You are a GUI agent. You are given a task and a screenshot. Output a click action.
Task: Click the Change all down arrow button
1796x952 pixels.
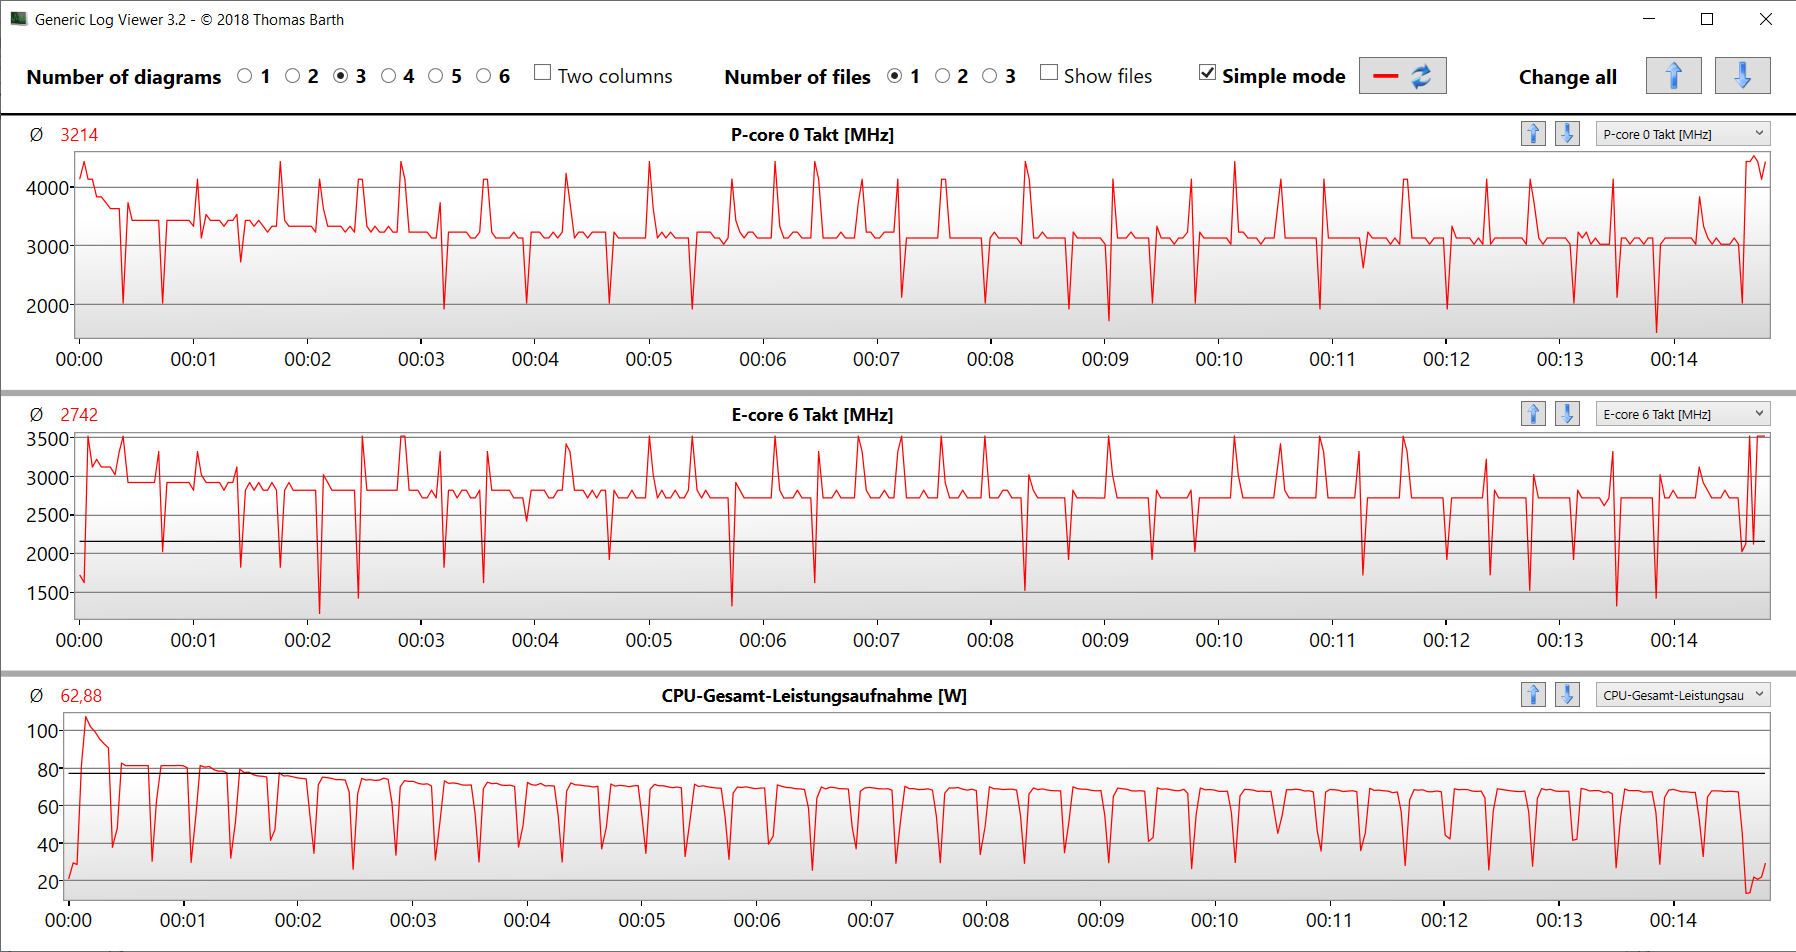1741,76
